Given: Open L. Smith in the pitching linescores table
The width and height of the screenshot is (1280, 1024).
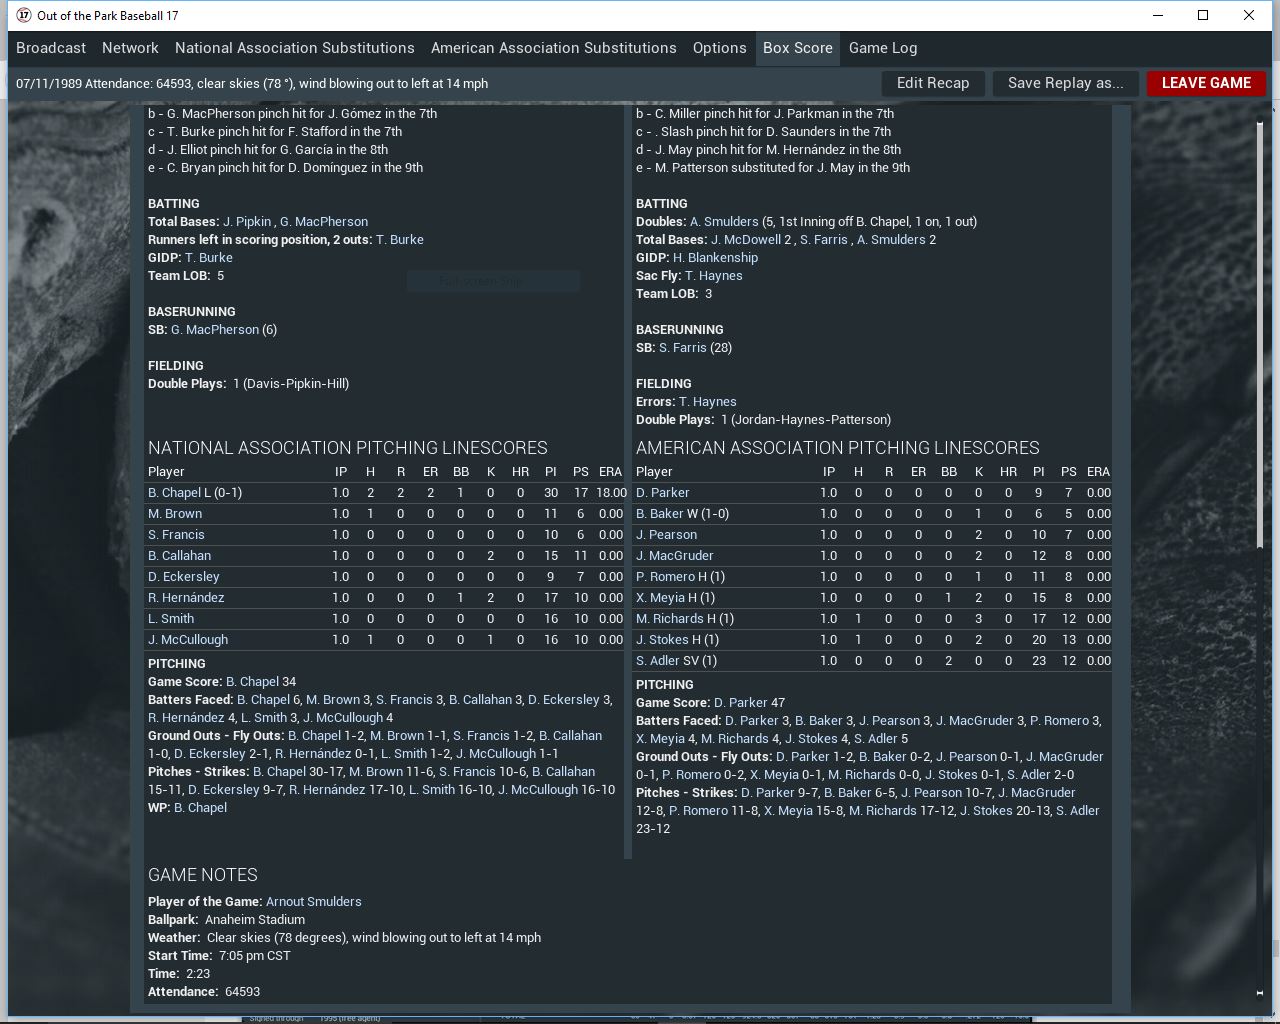Looking at the screenshot, I should [171, 619].
